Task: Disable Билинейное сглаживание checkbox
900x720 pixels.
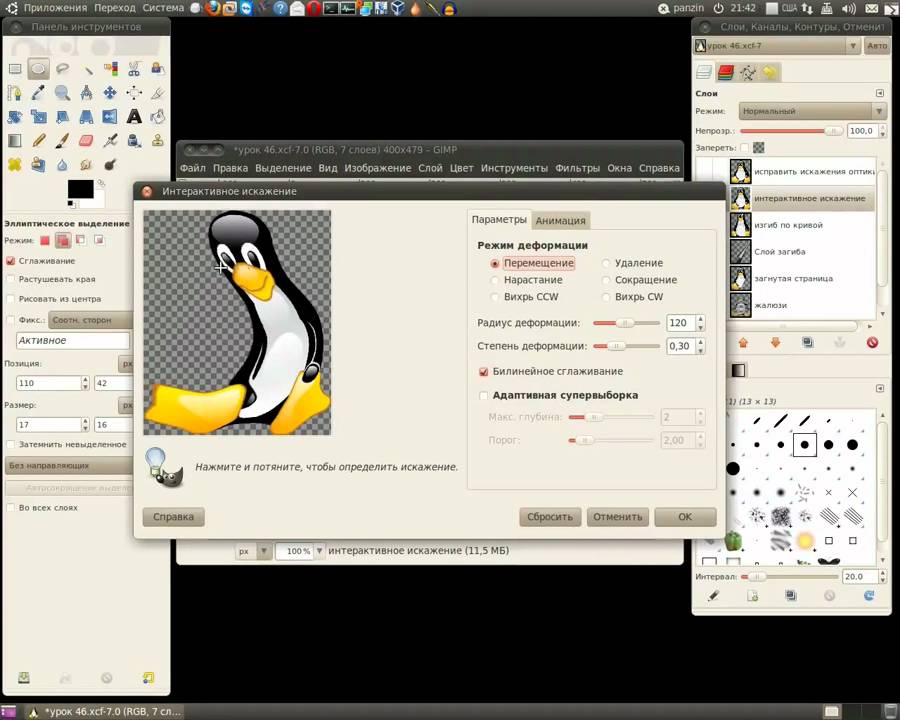Action: 483,372
